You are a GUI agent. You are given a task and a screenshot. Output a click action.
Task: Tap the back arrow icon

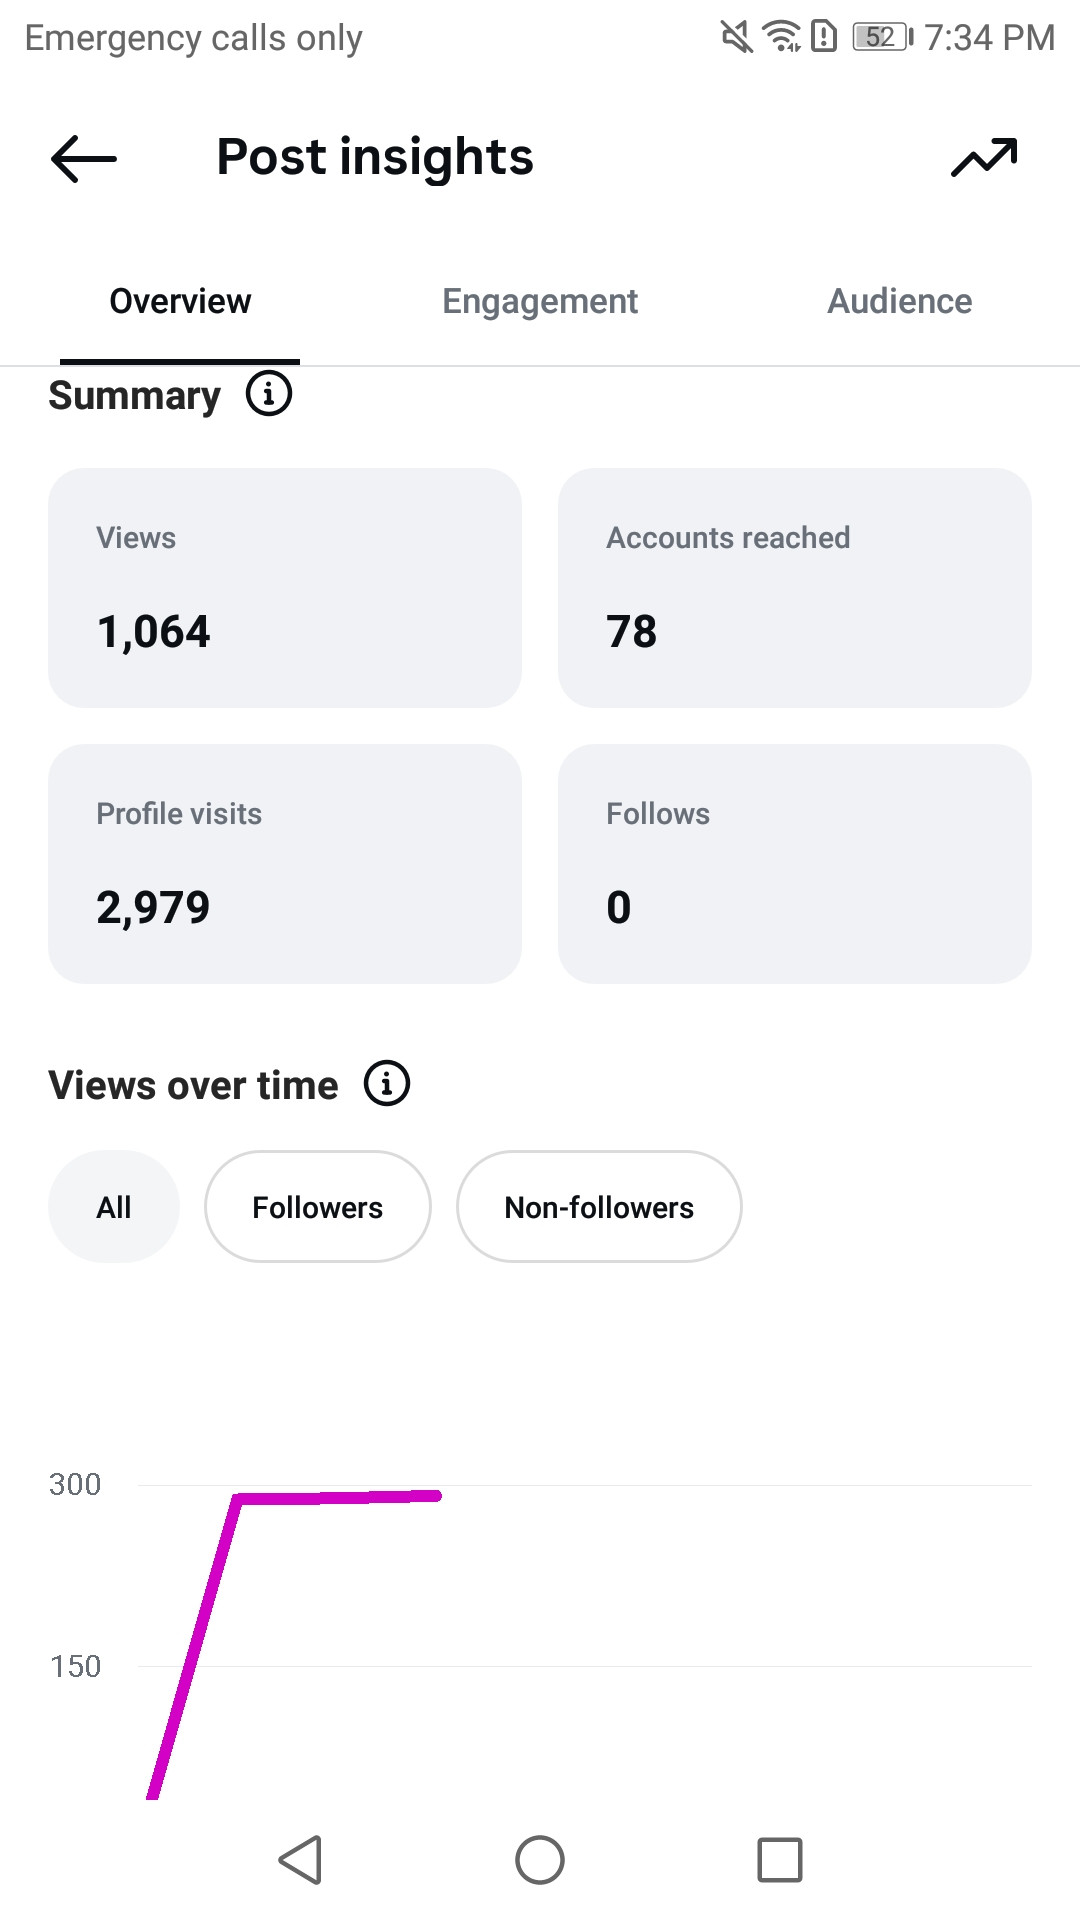pyautogui.click(x=84, y=158)
